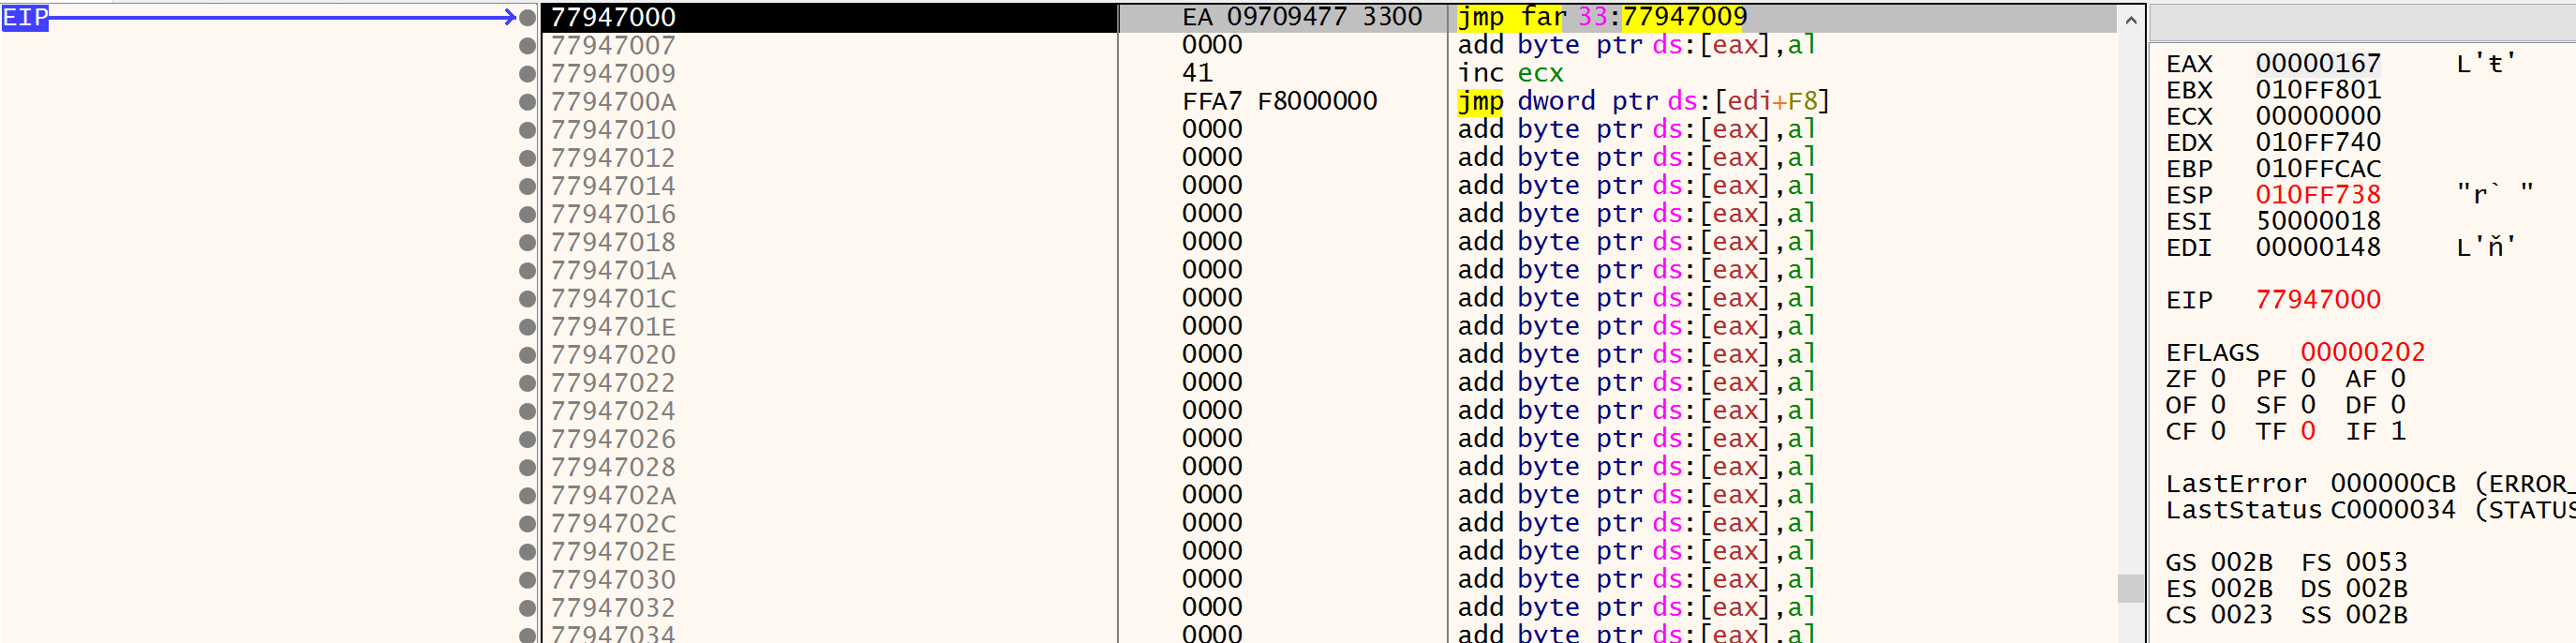Select ECX register value 00000000

point(2318,116)
